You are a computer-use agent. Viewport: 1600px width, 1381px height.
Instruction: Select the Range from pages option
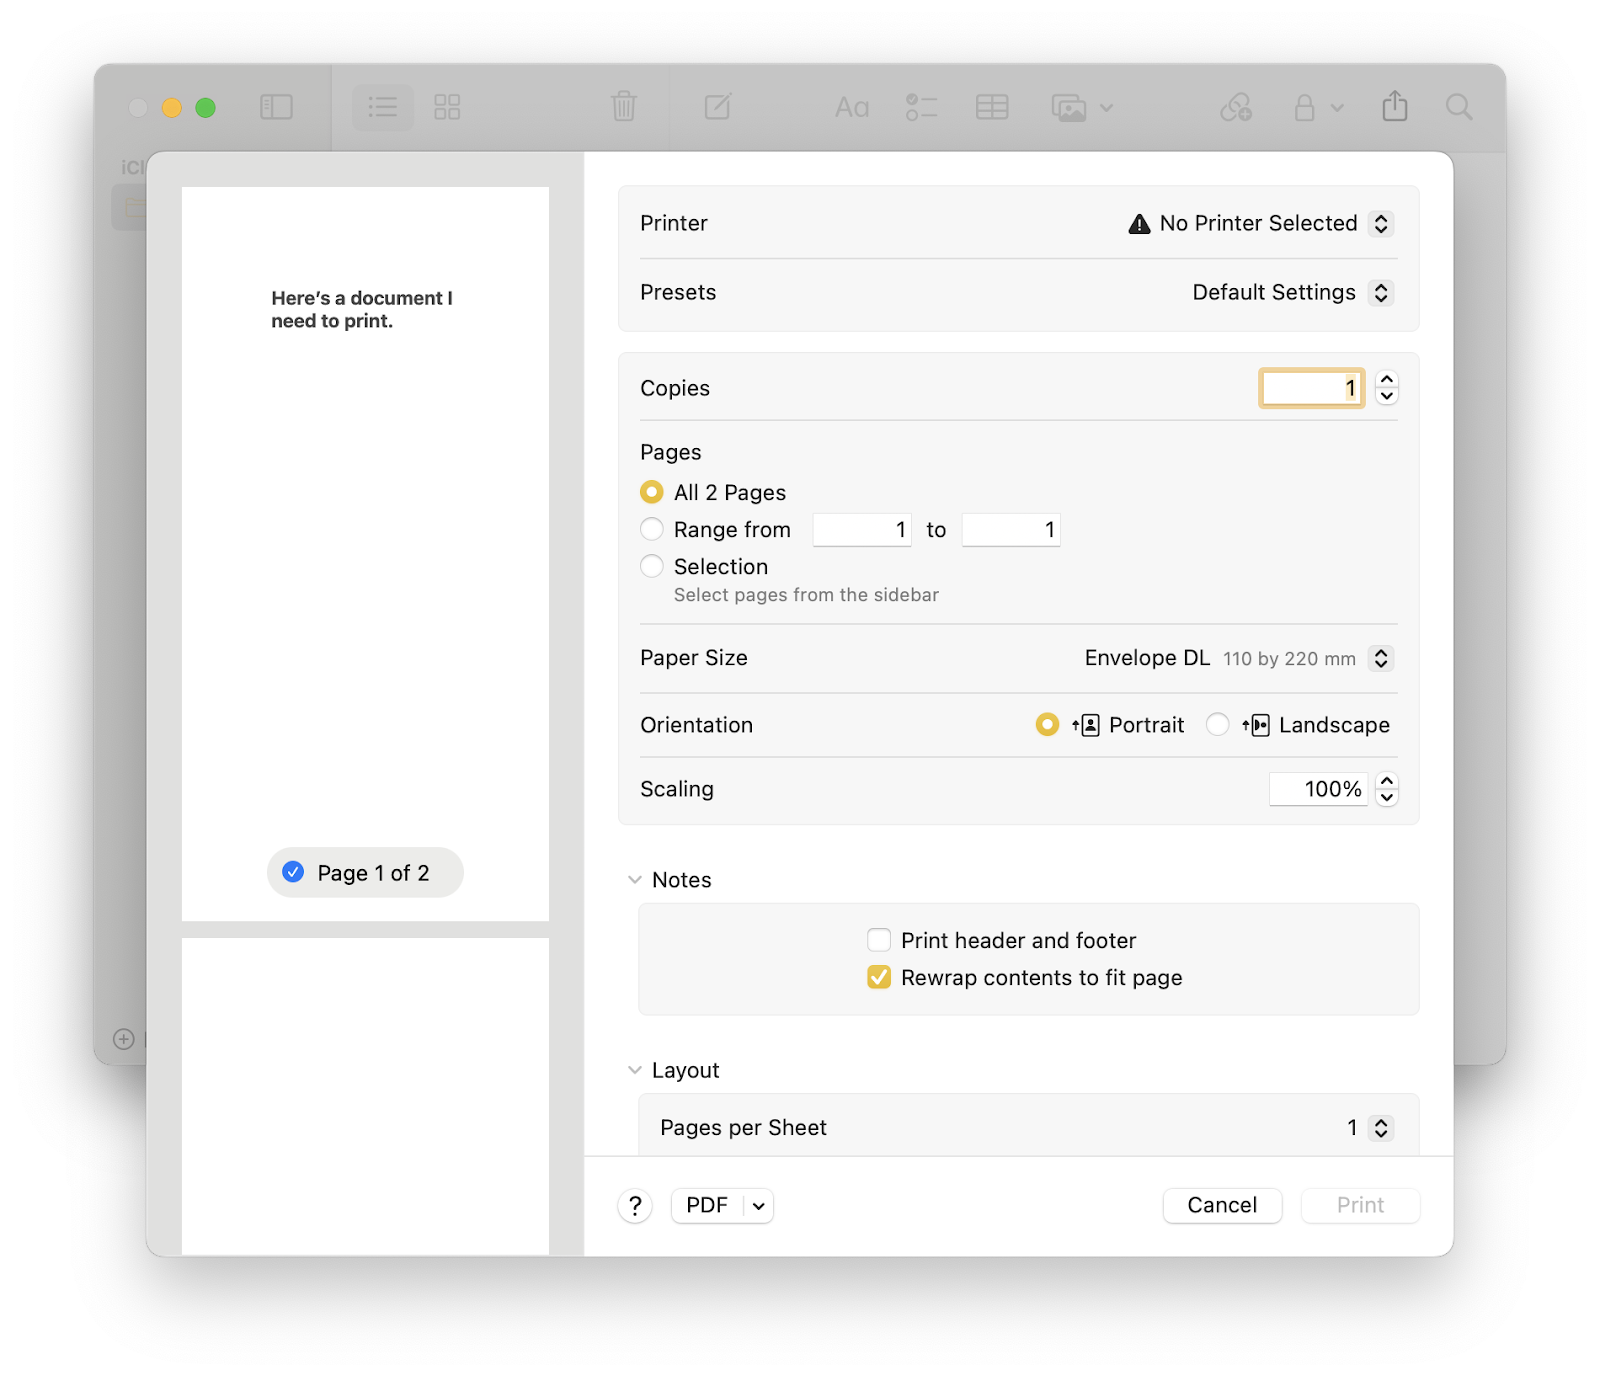point(652,529)
